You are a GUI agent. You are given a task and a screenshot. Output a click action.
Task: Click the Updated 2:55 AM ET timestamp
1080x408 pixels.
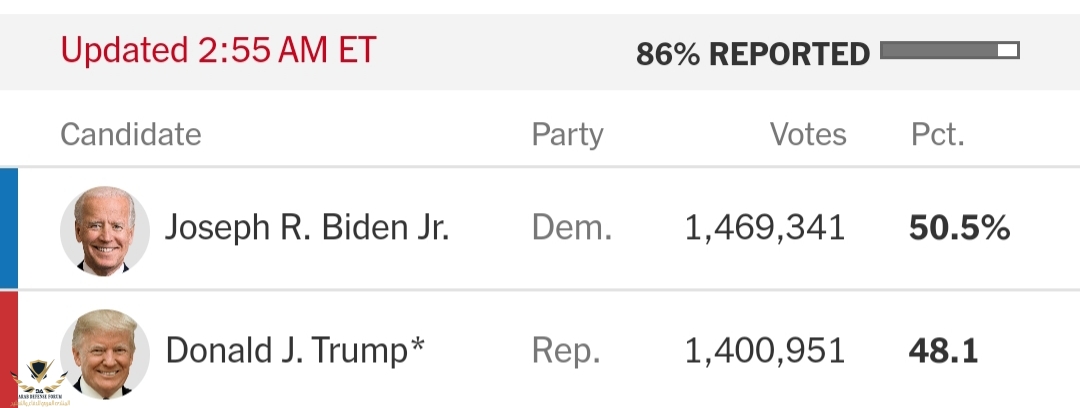[x=218, y=50]
